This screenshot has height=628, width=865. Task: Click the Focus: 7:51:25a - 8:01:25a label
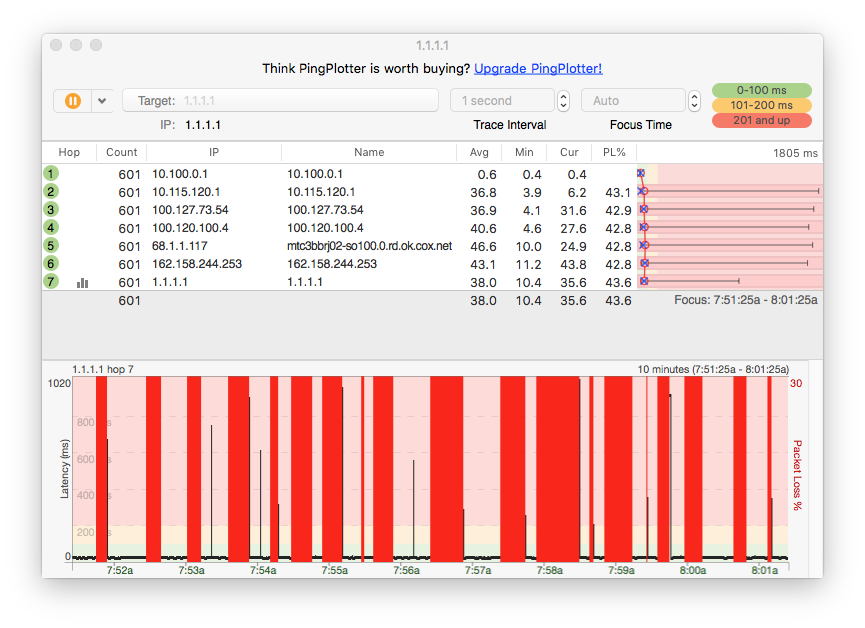coord(746,300)
